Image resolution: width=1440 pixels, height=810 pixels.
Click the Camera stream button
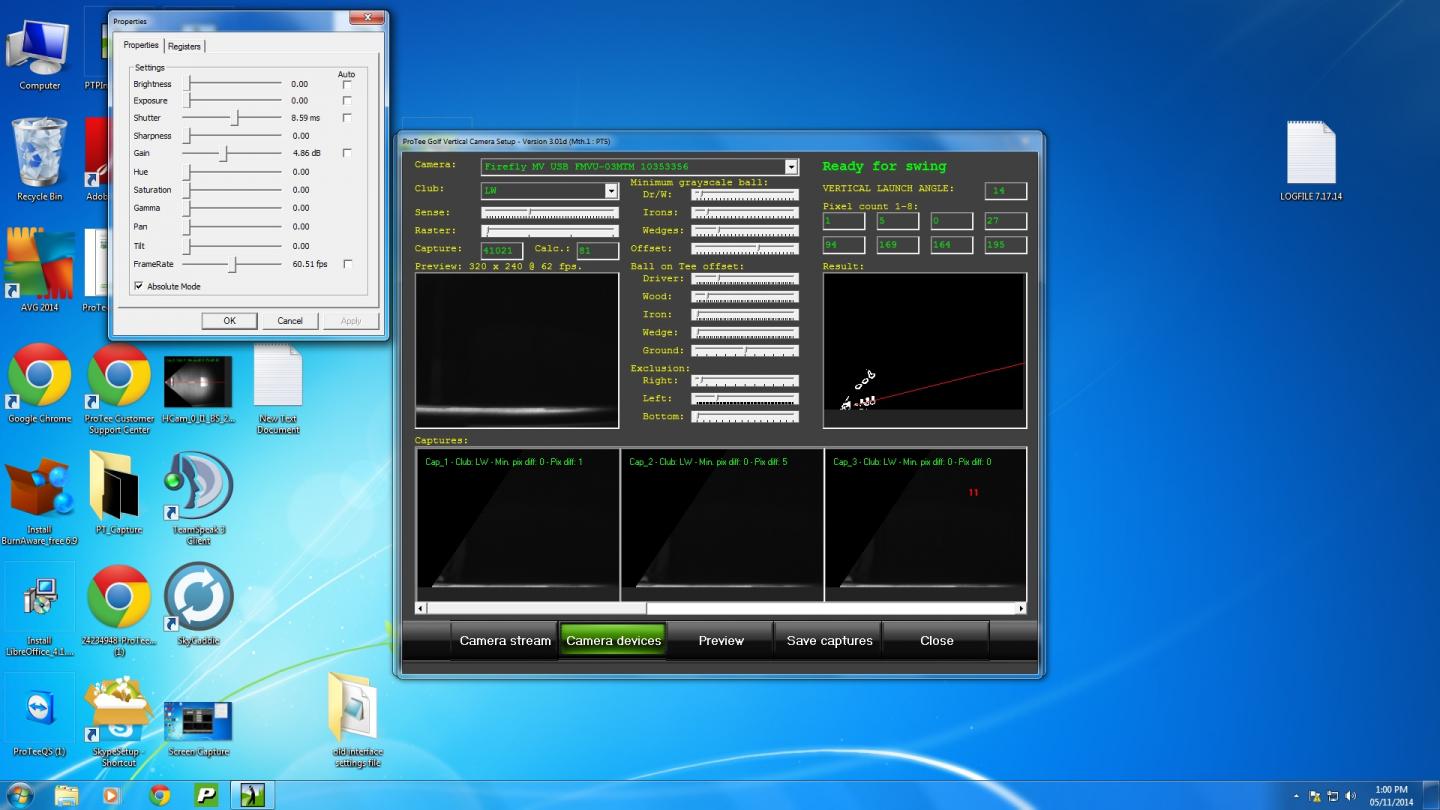(505, 641)
